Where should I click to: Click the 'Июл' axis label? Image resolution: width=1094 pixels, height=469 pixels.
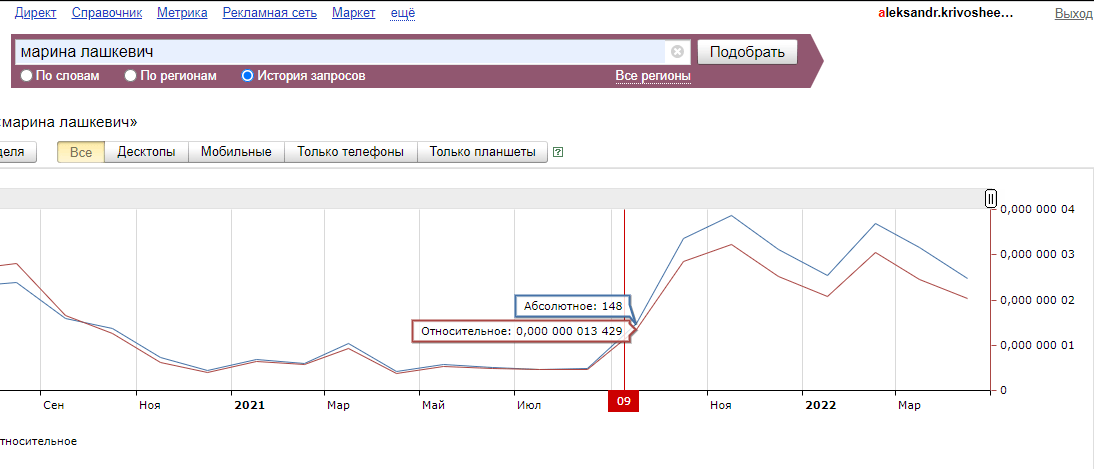pyautogui.click(x=528, y=405)
